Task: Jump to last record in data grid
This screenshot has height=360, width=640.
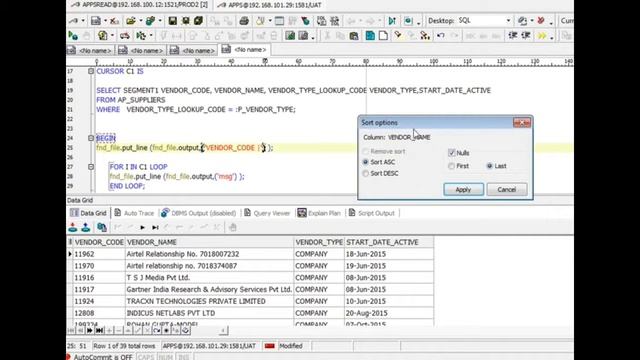Action: pos(155,227)
